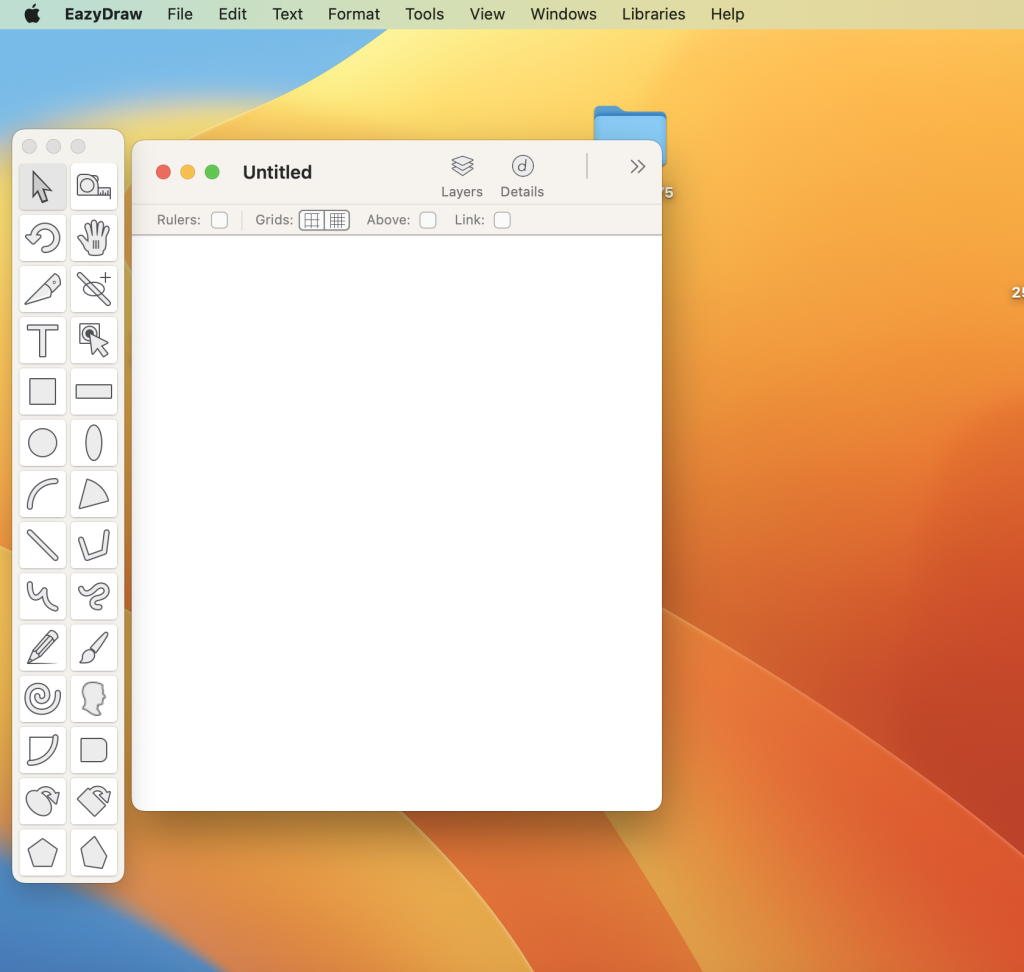Open the Libraries menu
The width and height of the screenshot is (1024, 972).
tap(653, 14)
